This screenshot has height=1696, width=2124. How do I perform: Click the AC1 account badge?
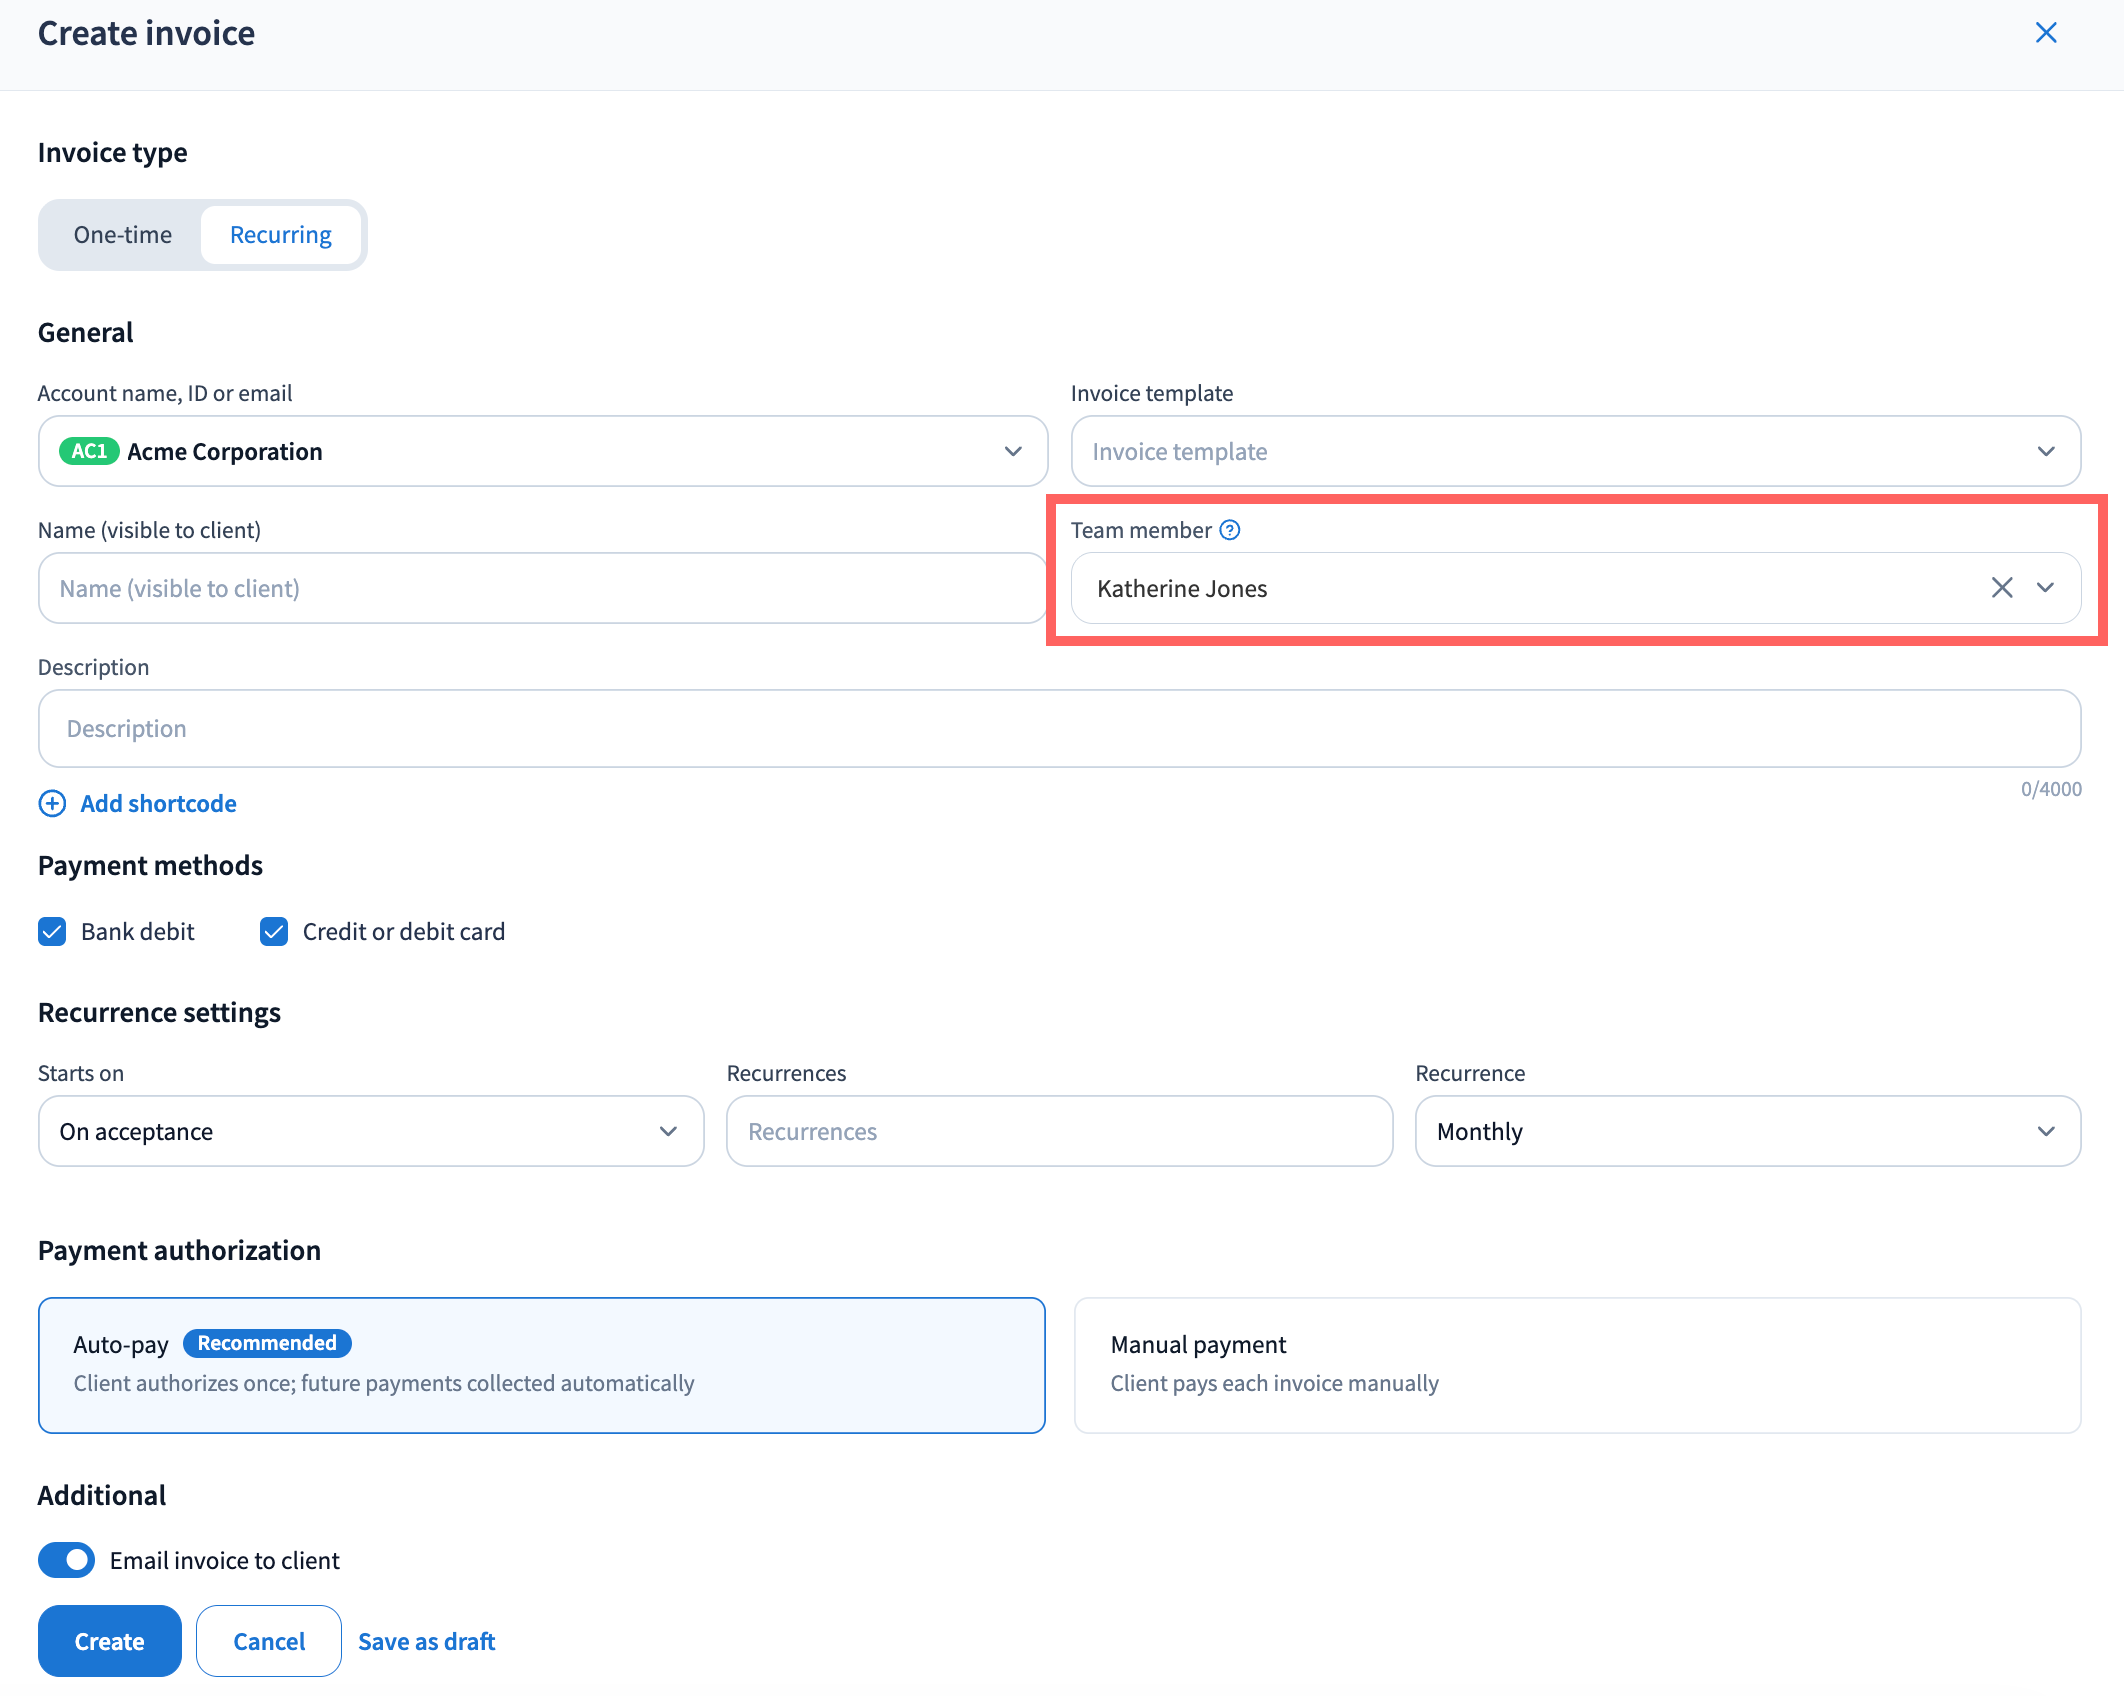[89, 451]
